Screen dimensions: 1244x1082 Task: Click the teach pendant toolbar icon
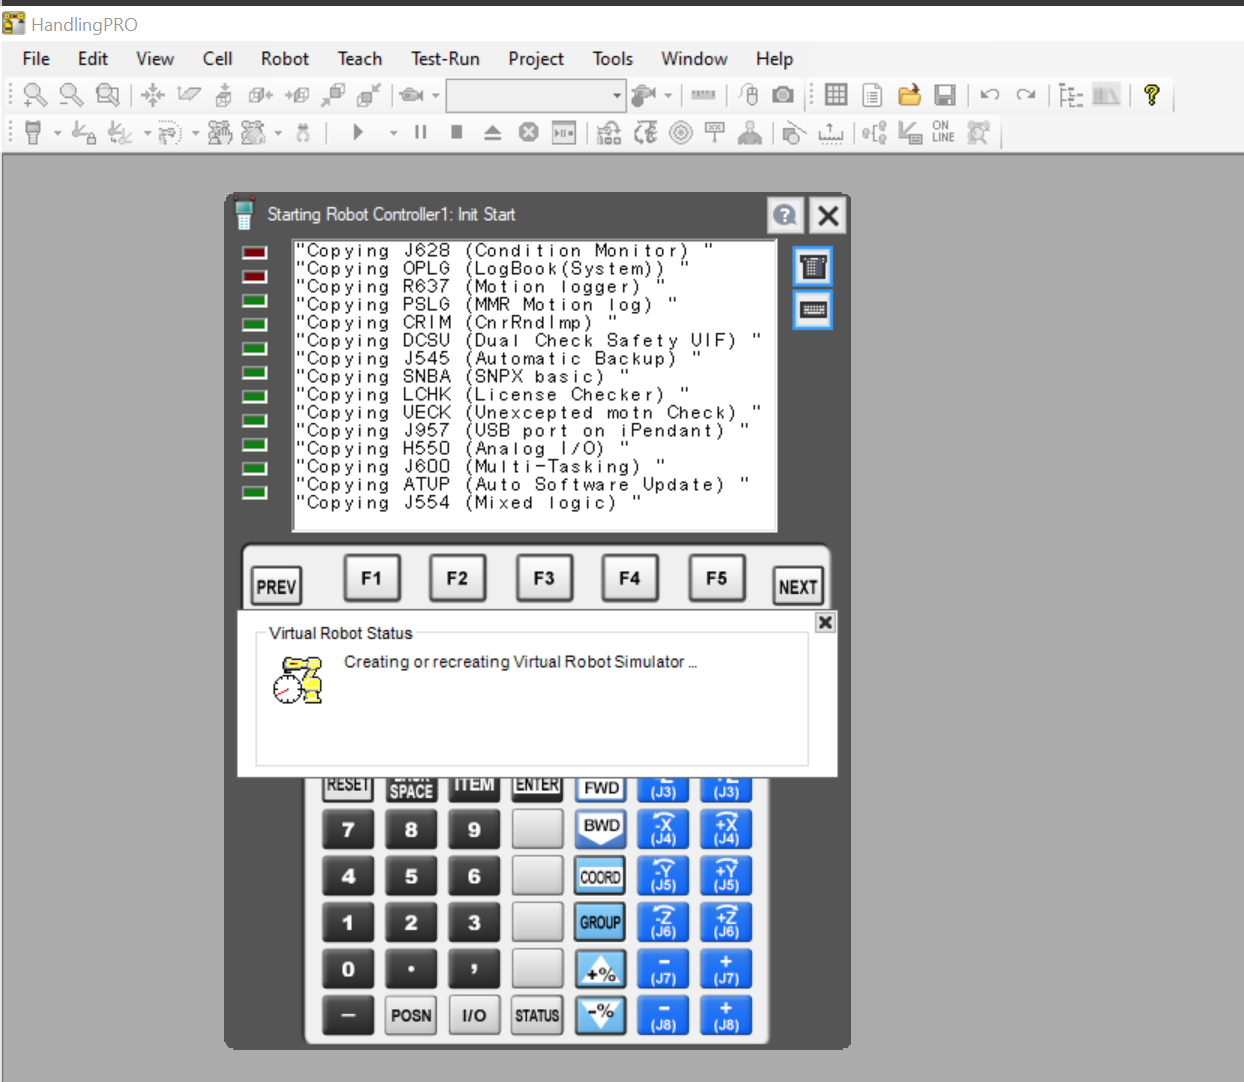tap(33, 132)
